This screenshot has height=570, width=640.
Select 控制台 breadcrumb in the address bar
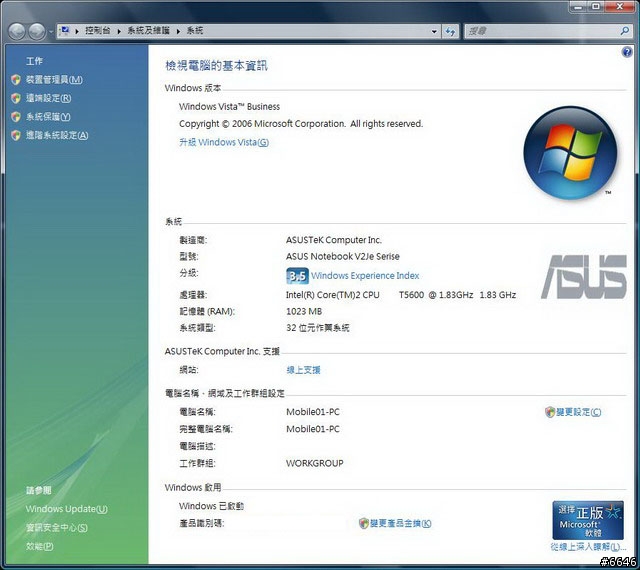(98, 31)
